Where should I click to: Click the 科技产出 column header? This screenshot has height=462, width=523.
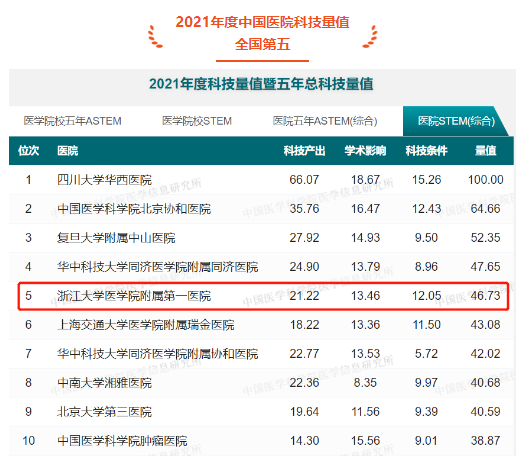point(304,150)
